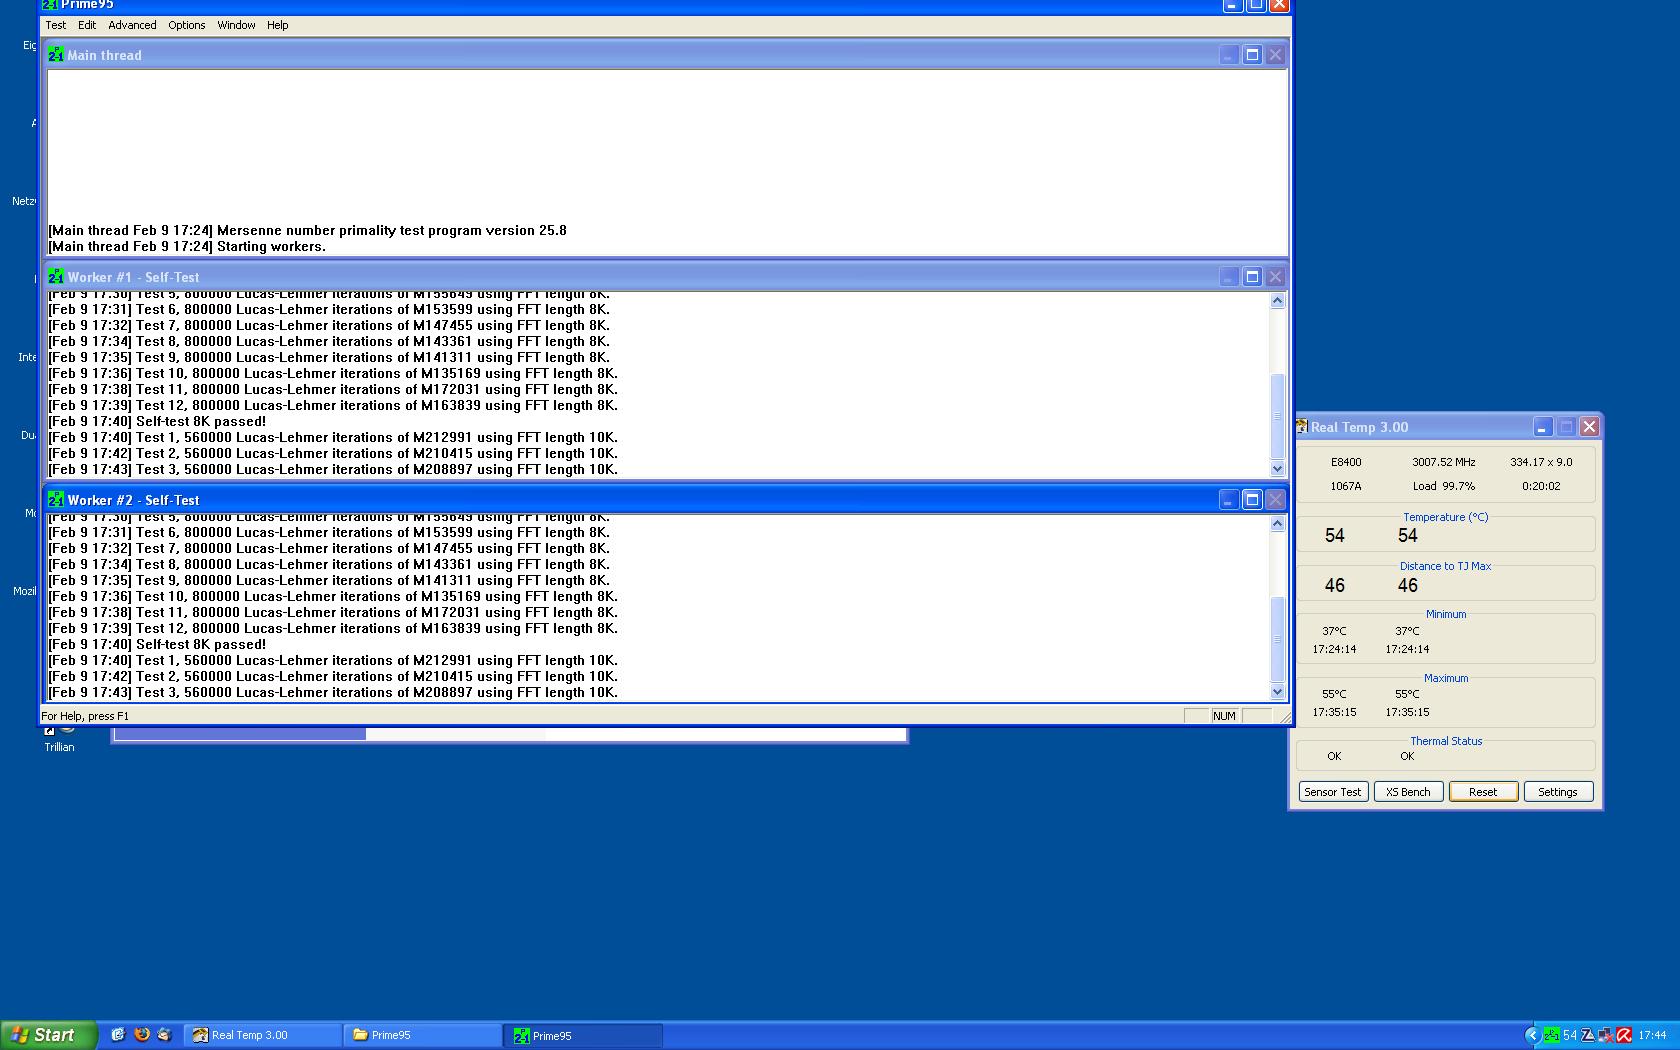Launch Internet Explorer from Quick Launch
The width and height of the screenshot is (1680, 1050).
(x=118, y=1035)
